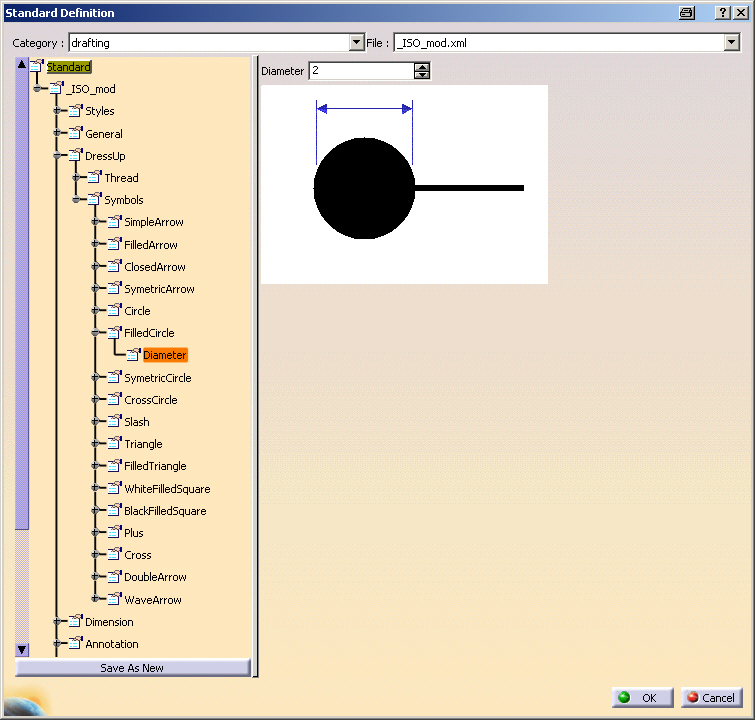Image resolution: width=755 pixels, height=720 pixels.
Task: Click the filled circle preview image
Action: (x=404, y=184)
